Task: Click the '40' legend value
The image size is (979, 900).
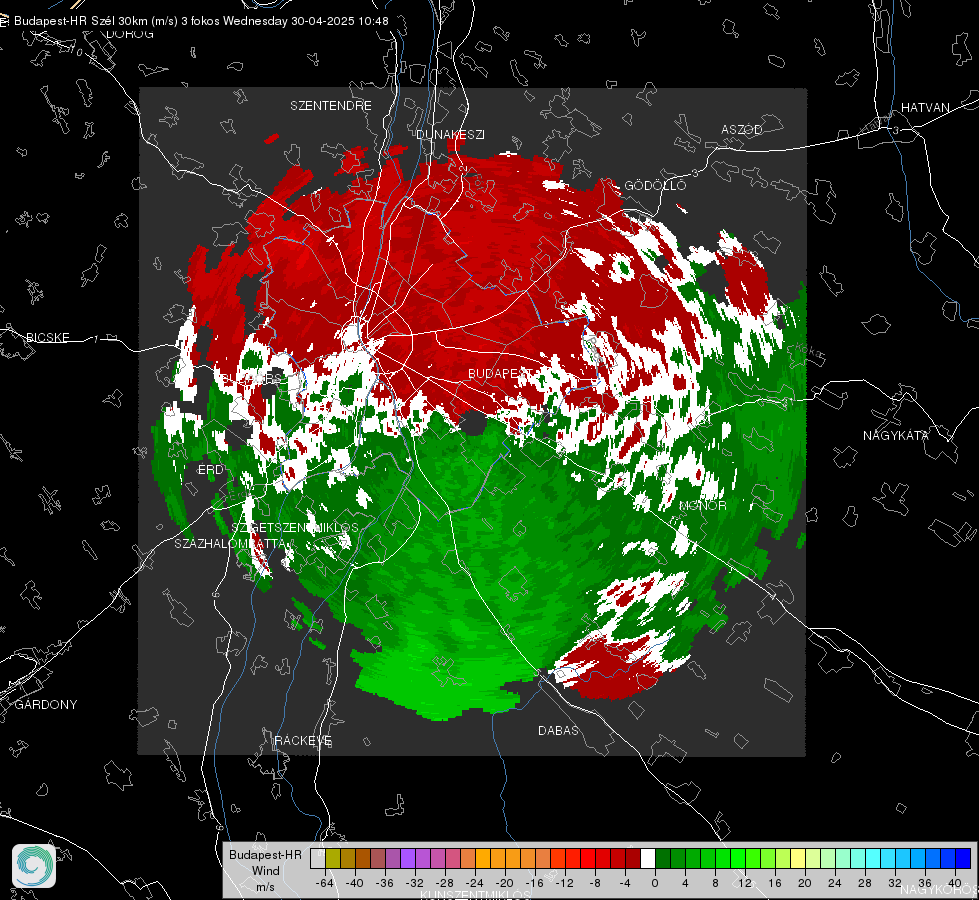Action: 955,883
